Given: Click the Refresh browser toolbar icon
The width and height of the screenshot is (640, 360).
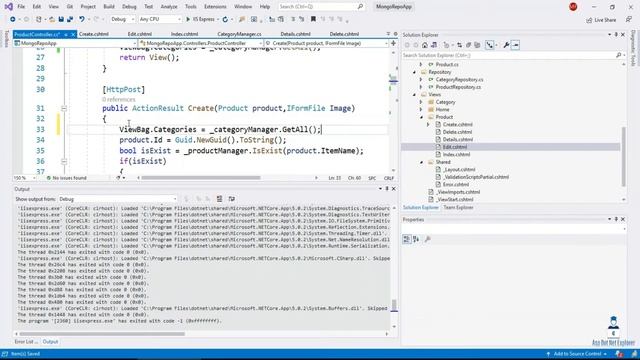Looking at the screenshot, I should (x=225, y=19).
